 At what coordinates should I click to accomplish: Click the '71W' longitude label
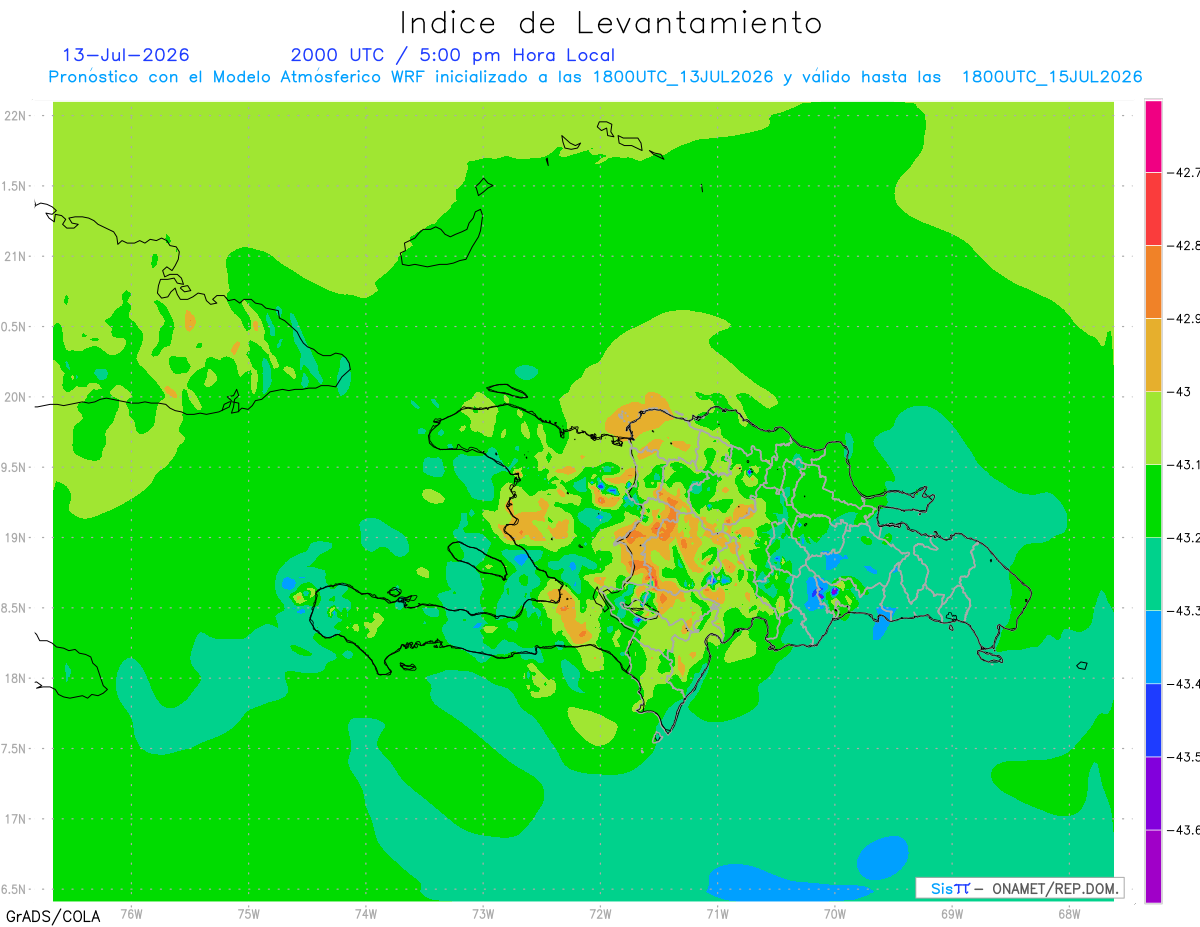click(717, 913)
